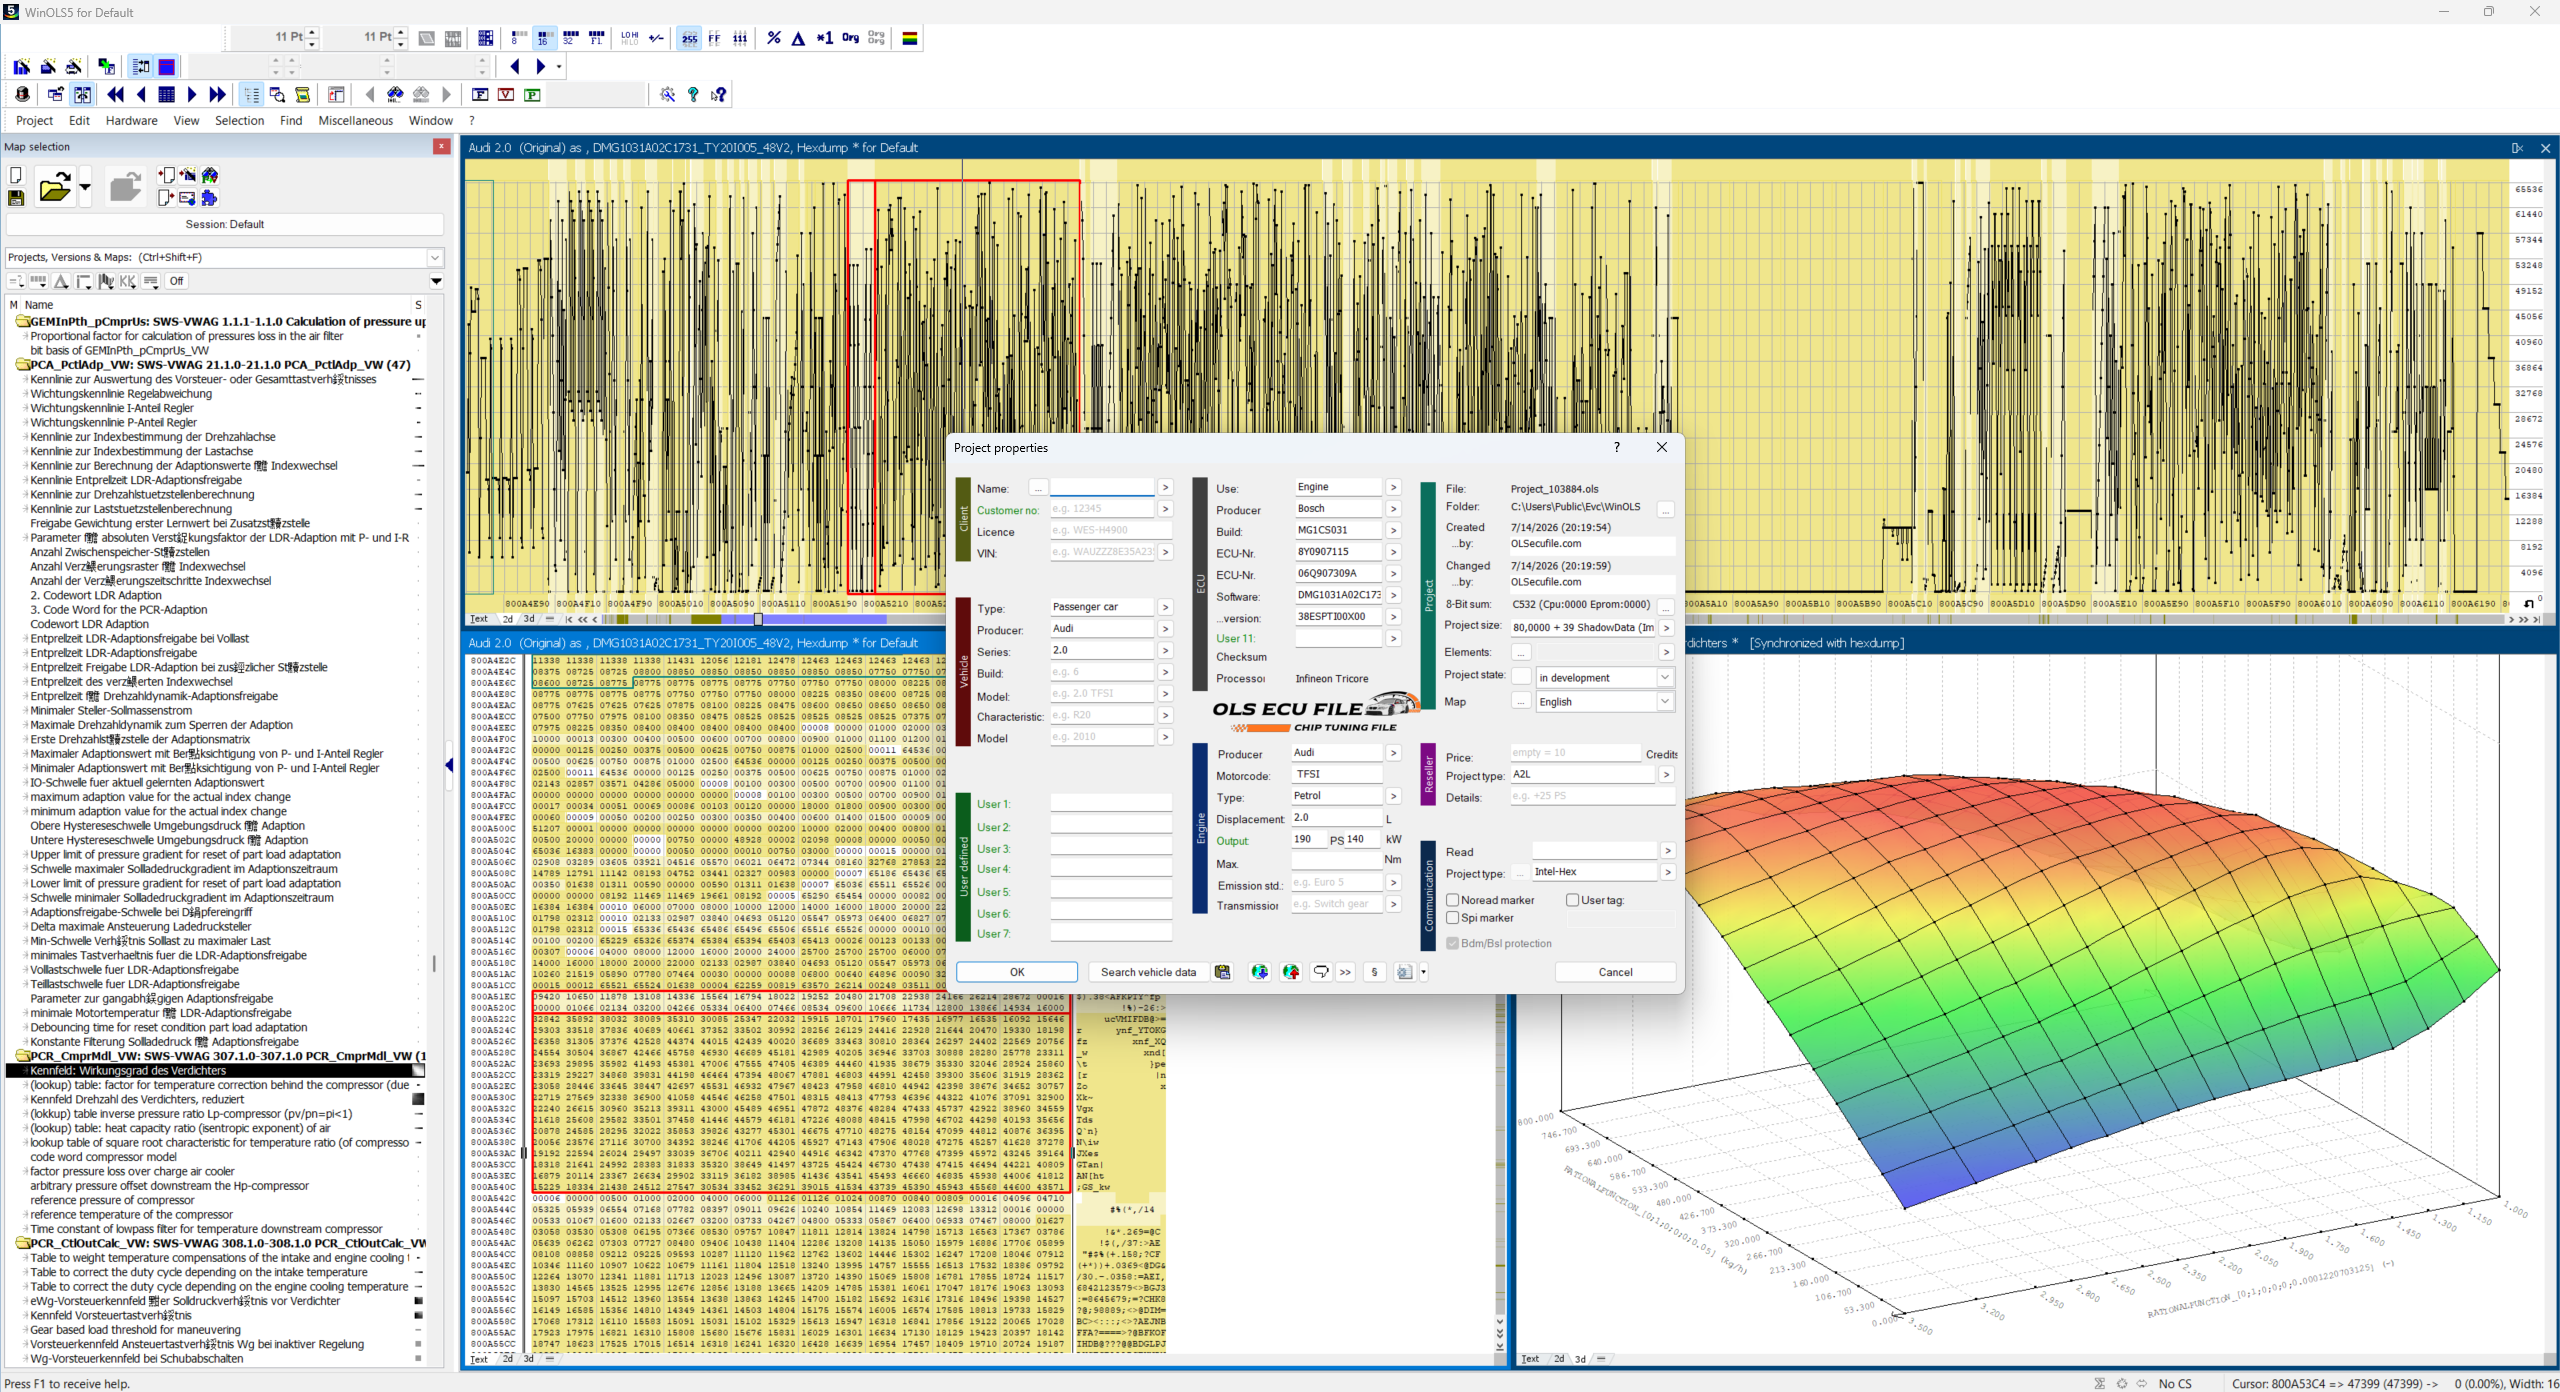This screenshot has height=1392, width=2560.
Task: Select the 32-bit display format icon
Action: tap(570, 38)
